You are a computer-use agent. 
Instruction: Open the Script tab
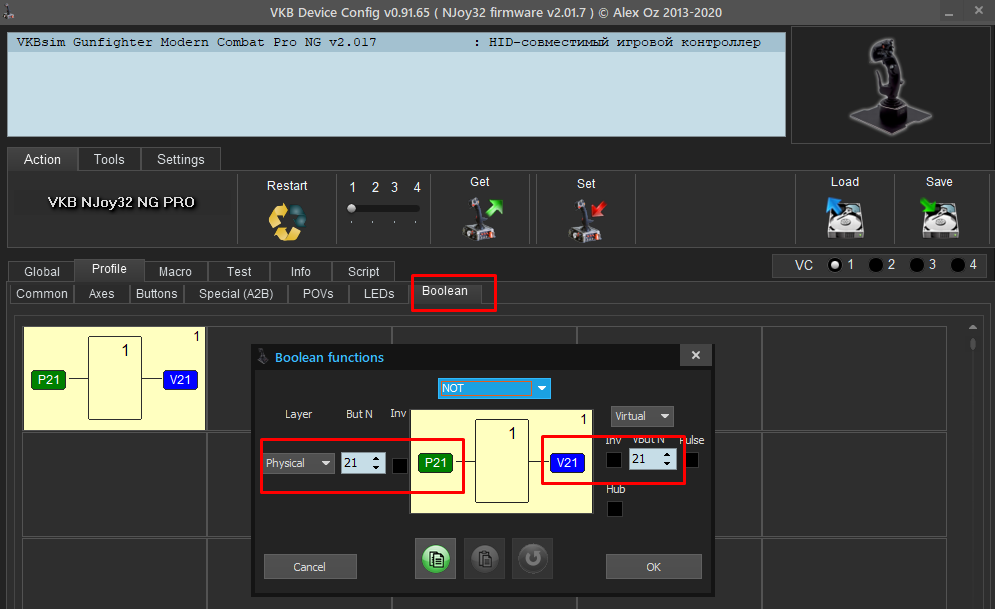(364, 272)
